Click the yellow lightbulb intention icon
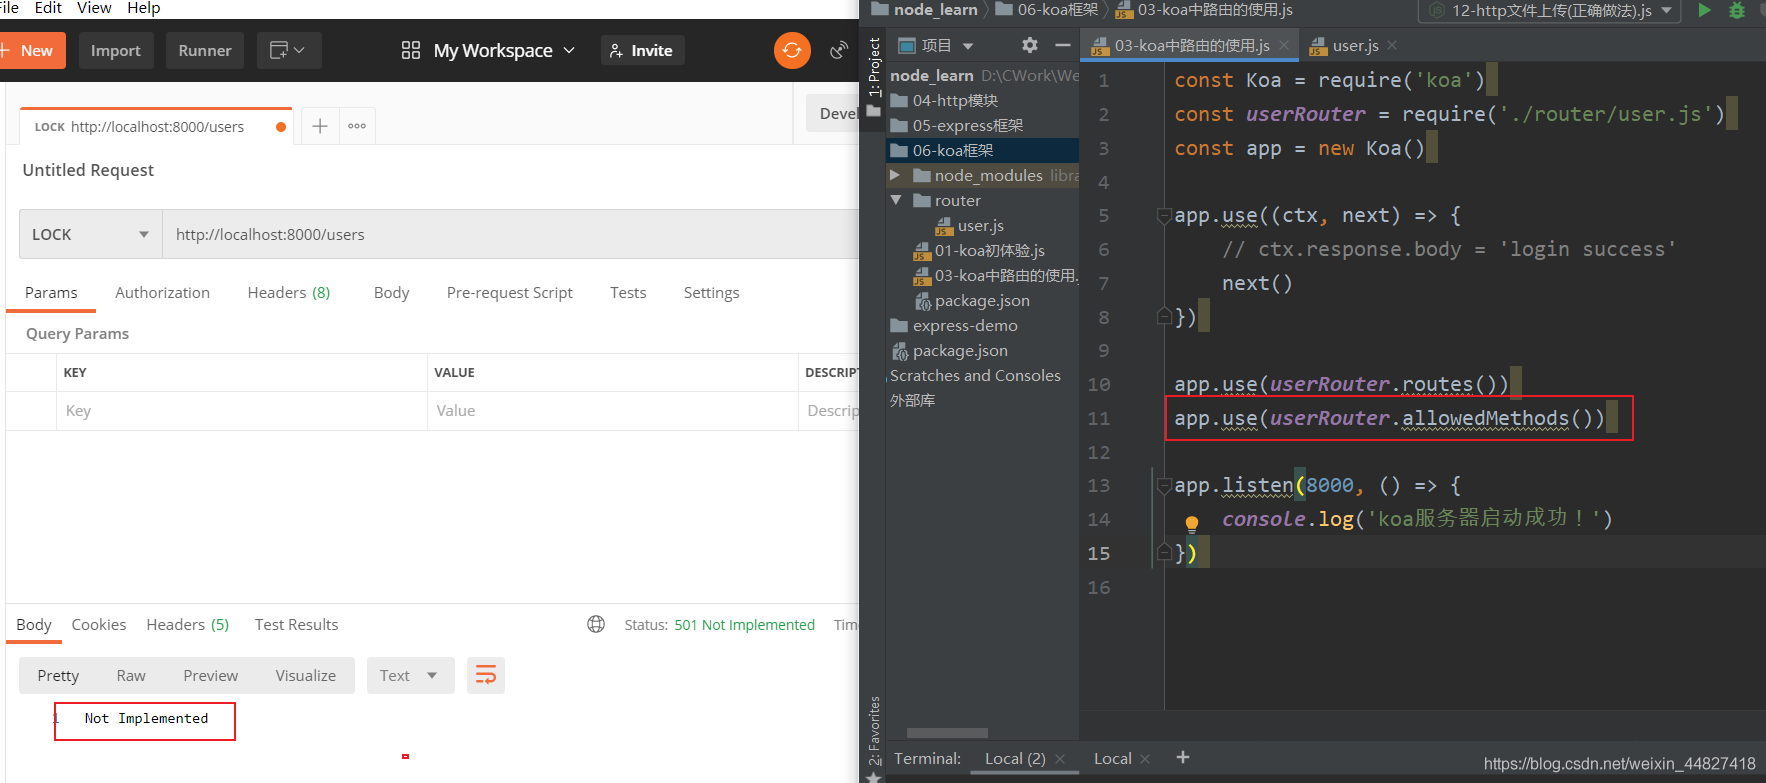The width and height of the screenshot is (1766, 783). pyautogui.click(x=1191, y=523)
